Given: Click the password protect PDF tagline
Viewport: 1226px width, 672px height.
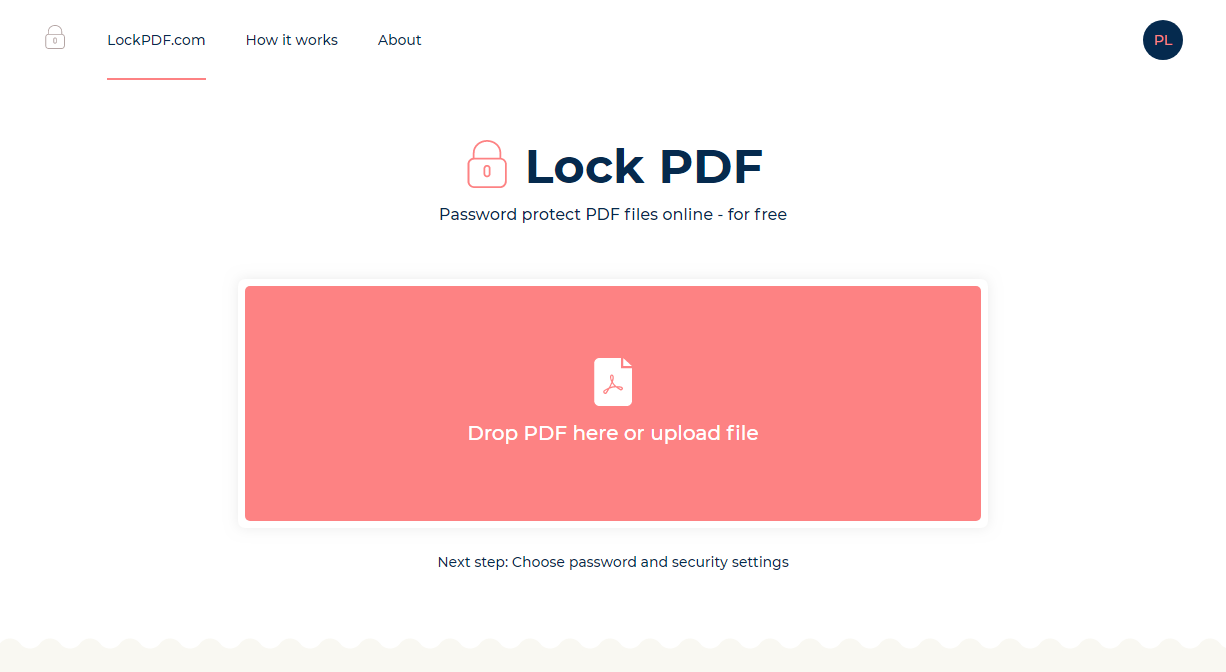Looking at the screenshot, I should (x=612, y=214).
